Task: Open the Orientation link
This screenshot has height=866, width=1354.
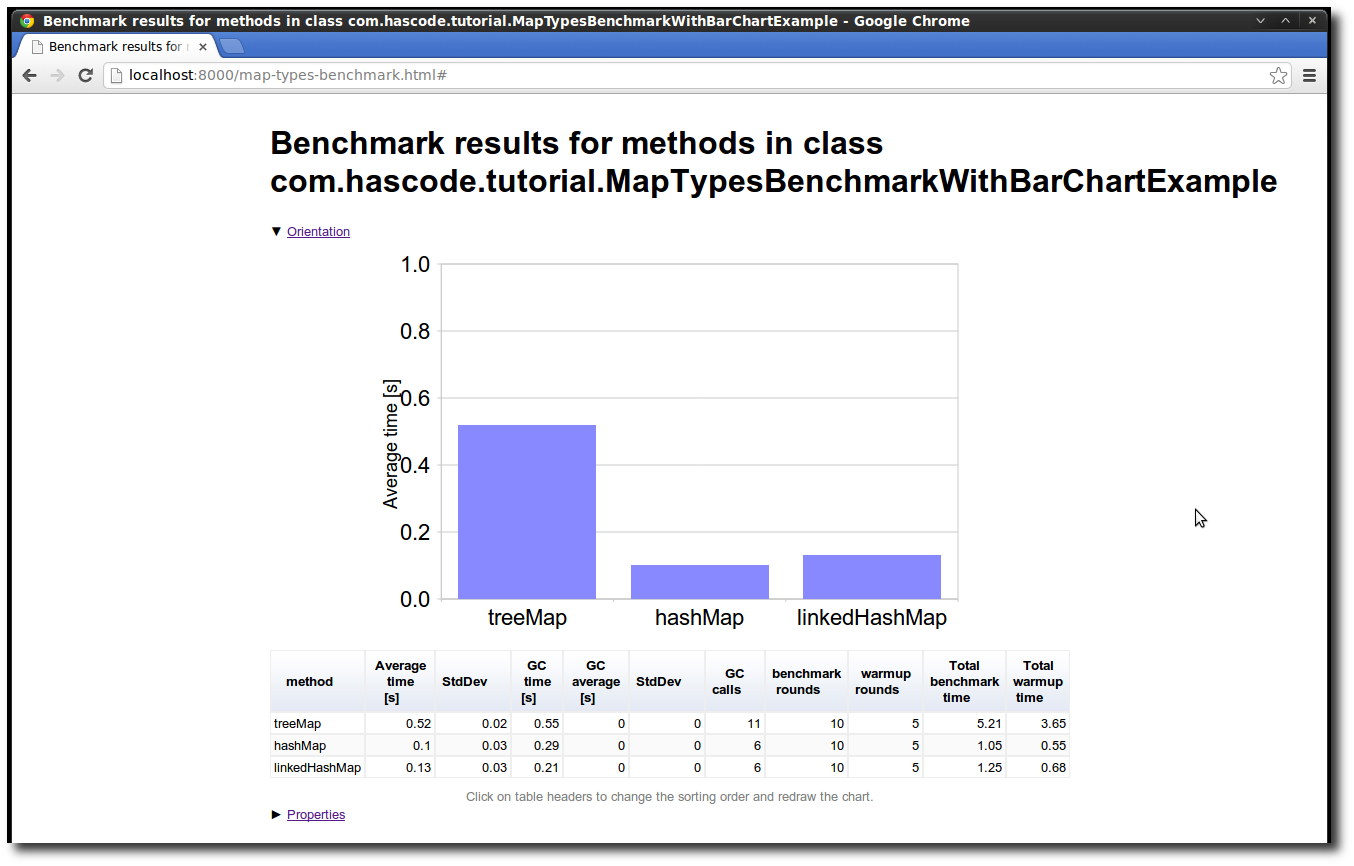Action: click(318, 232)
